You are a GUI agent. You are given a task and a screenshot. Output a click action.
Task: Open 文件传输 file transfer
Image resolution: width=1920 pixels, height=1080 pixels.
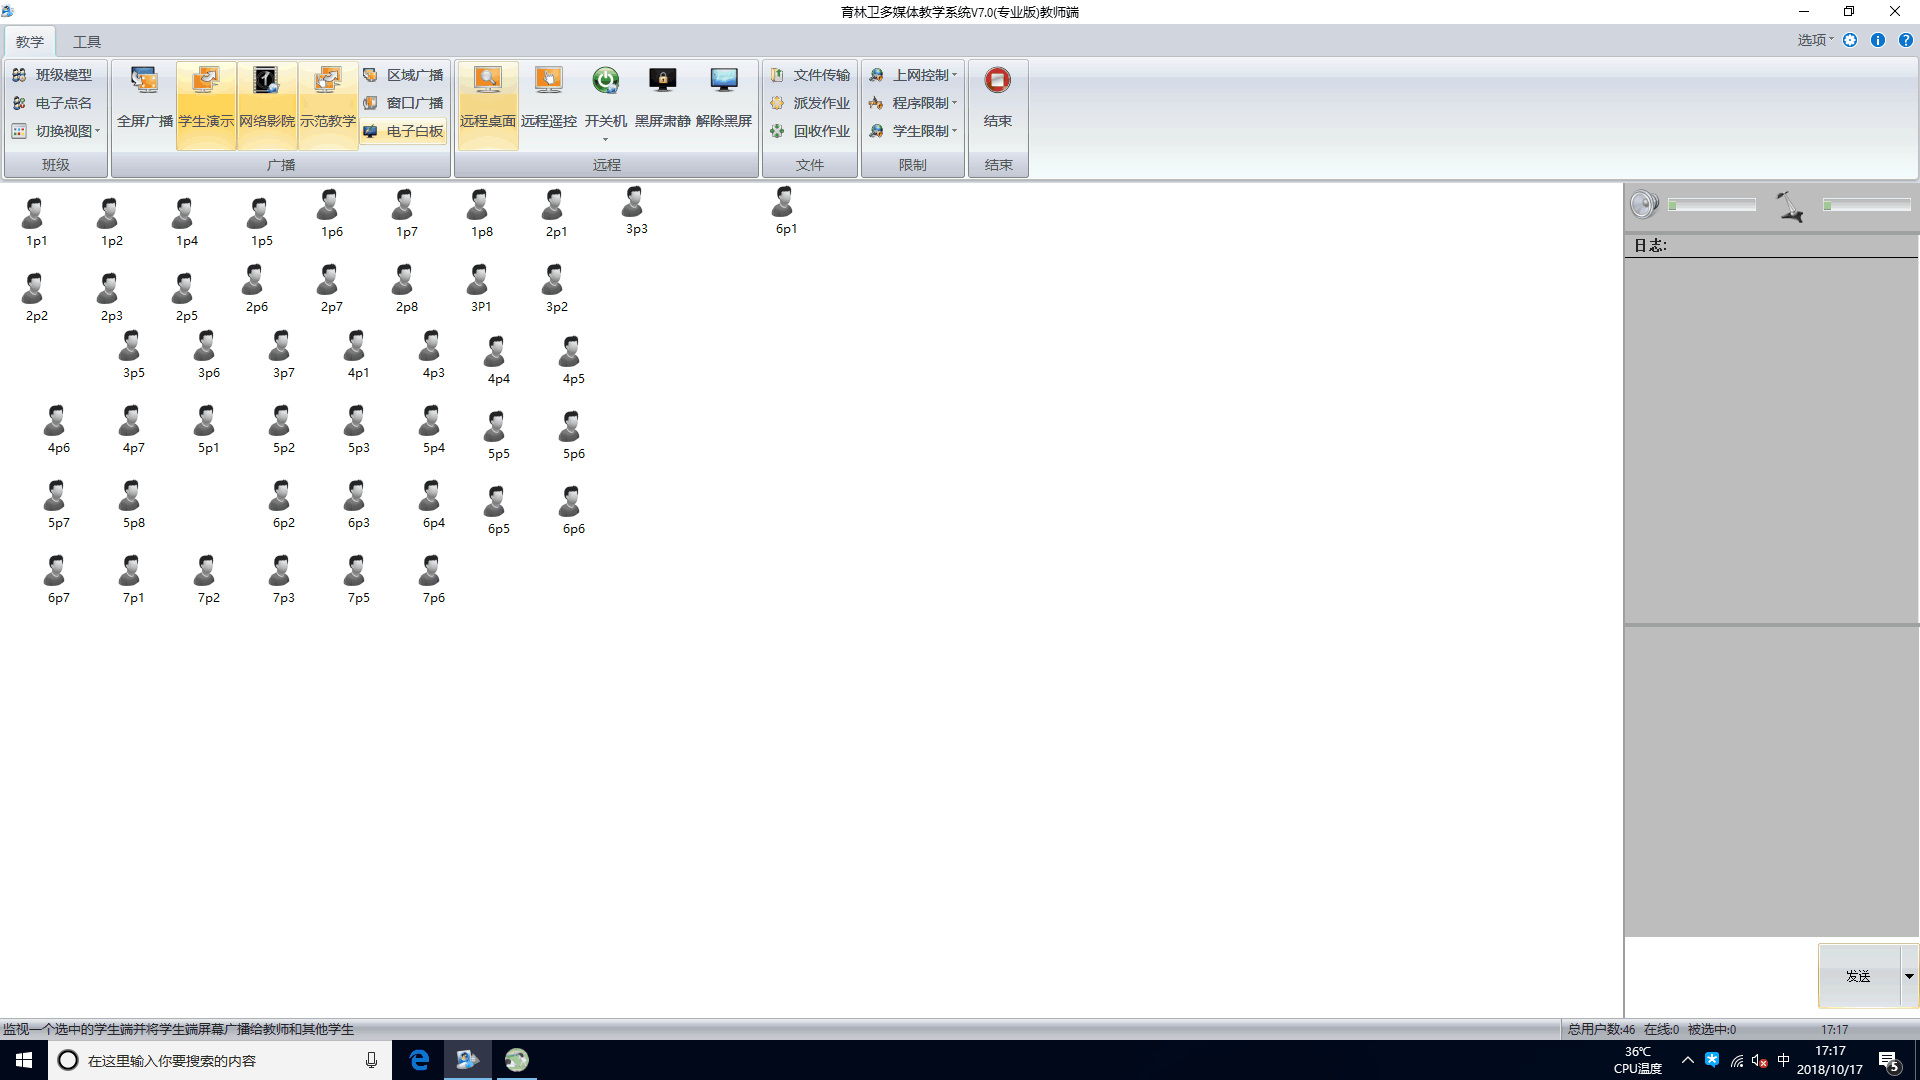(810, 75)
